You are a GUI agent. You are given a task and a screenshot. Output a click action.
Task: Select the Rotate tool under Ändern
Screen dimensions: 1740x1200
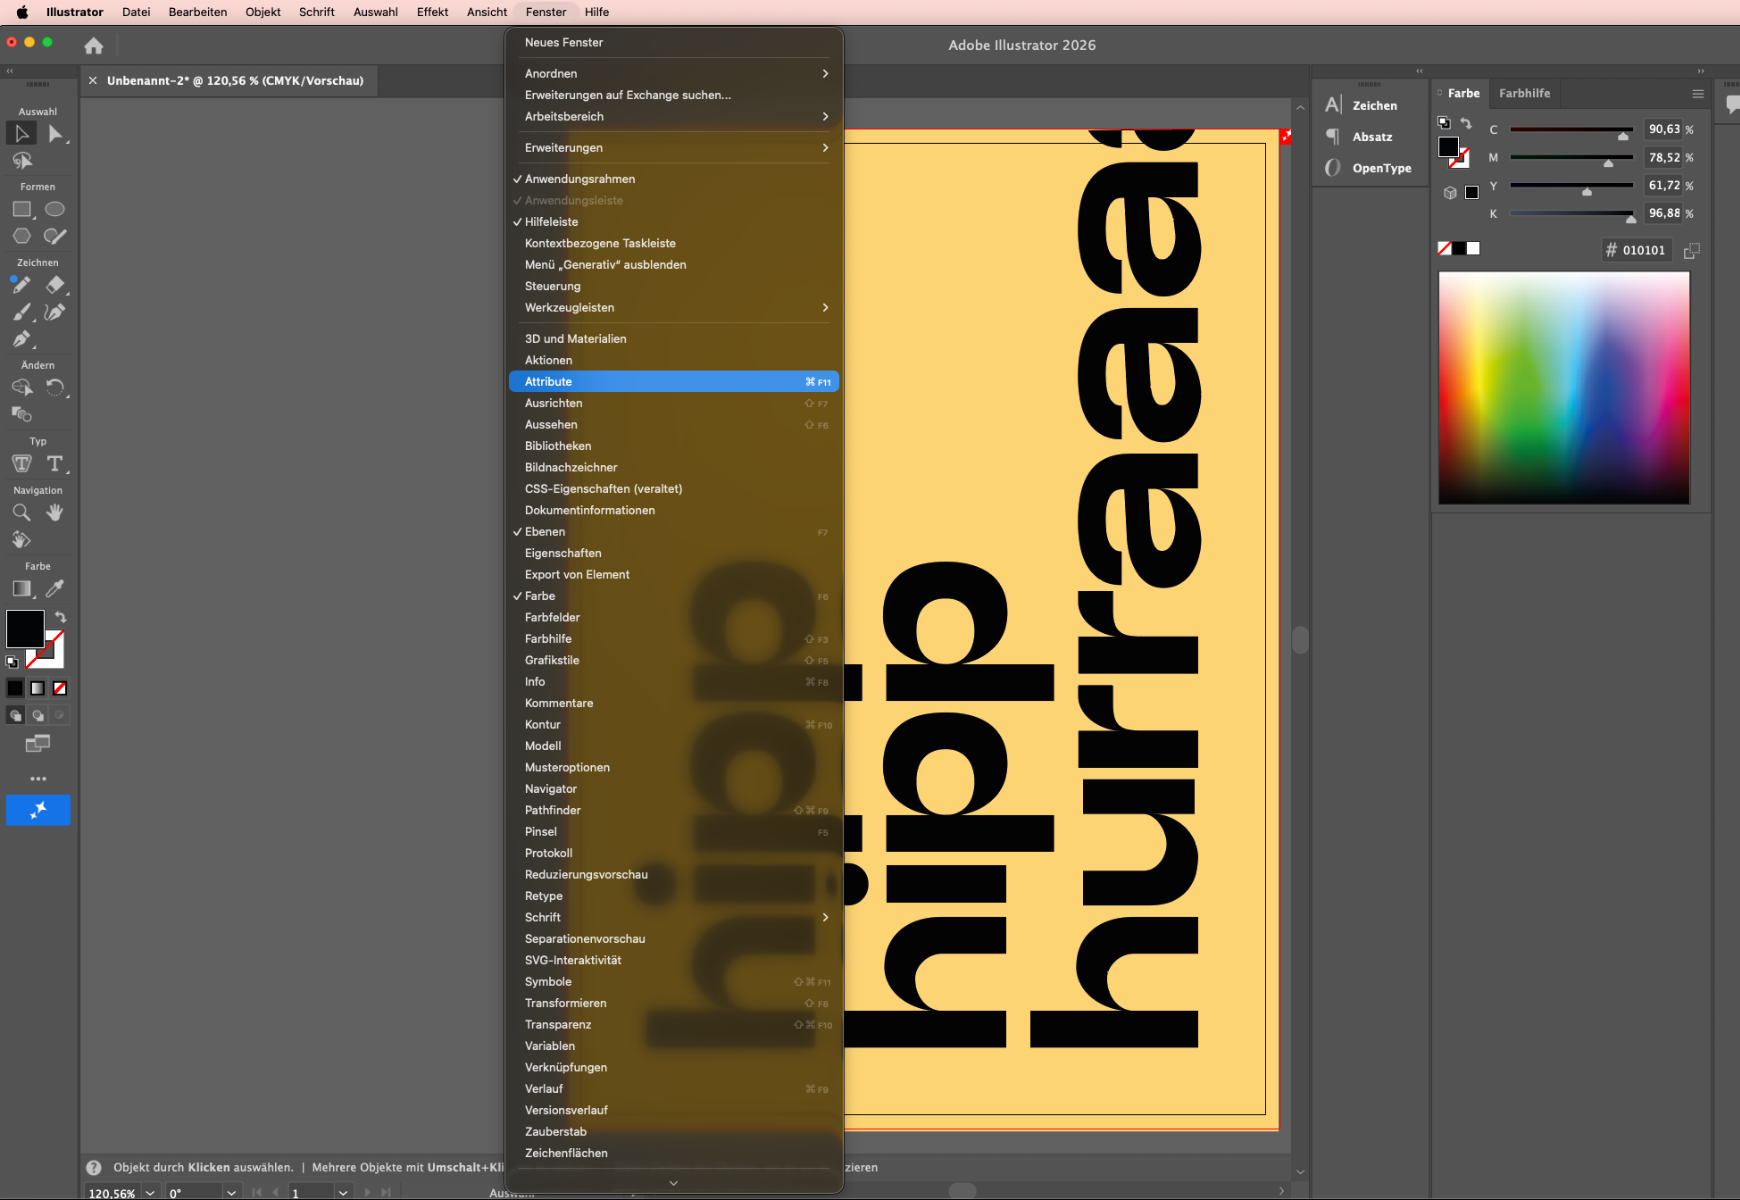55,387
